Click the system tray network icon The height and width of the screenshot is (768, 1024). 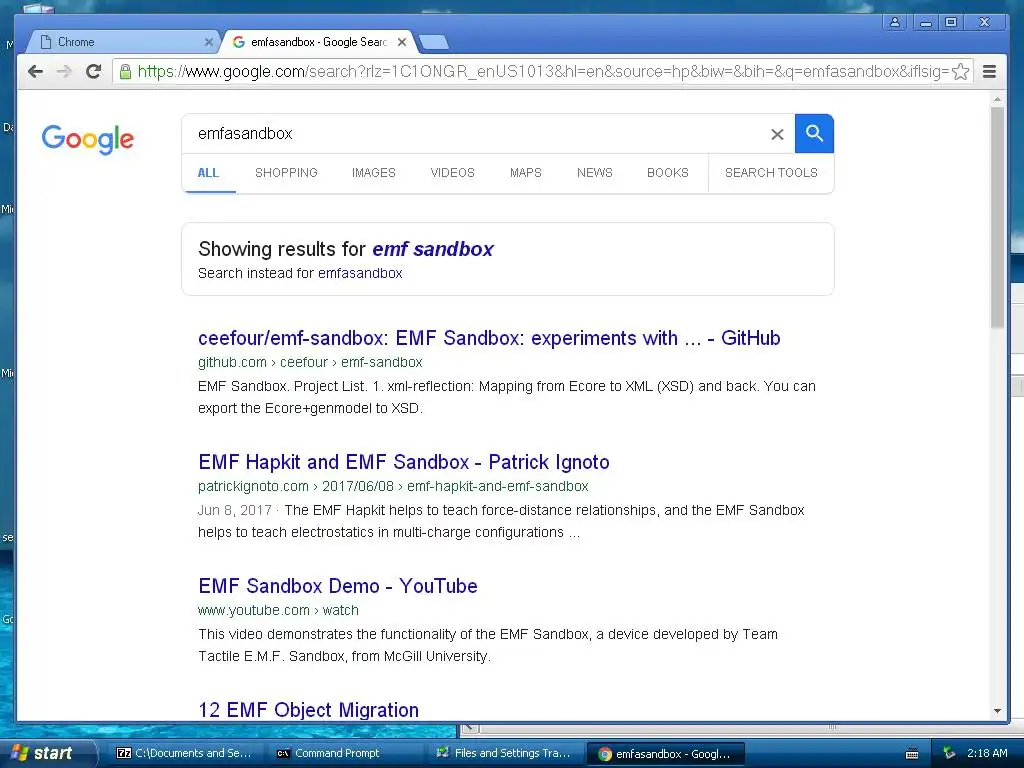point(949,754)
